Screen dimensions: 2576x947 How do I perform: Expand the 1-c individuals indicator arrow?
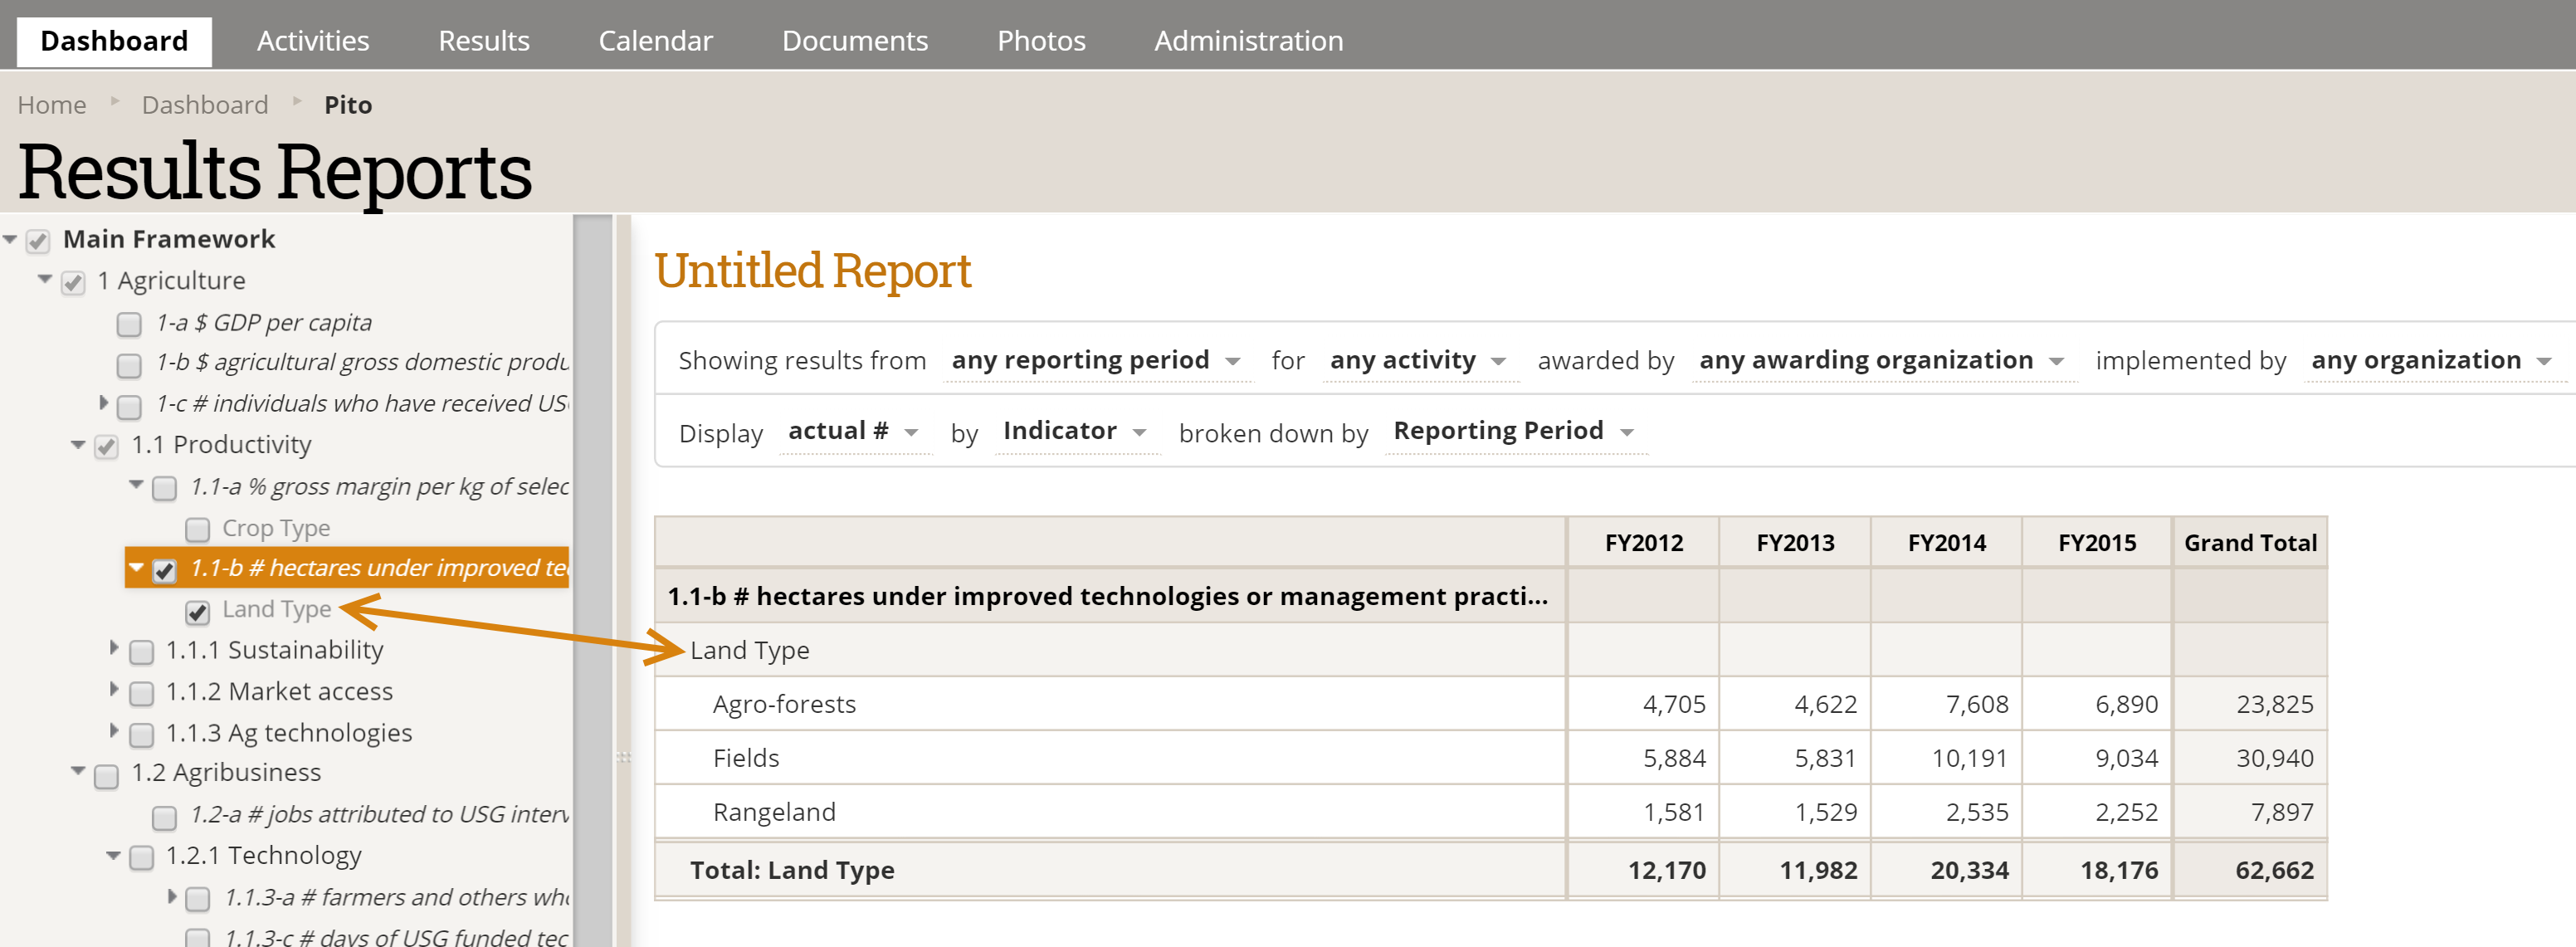[103, 402]
